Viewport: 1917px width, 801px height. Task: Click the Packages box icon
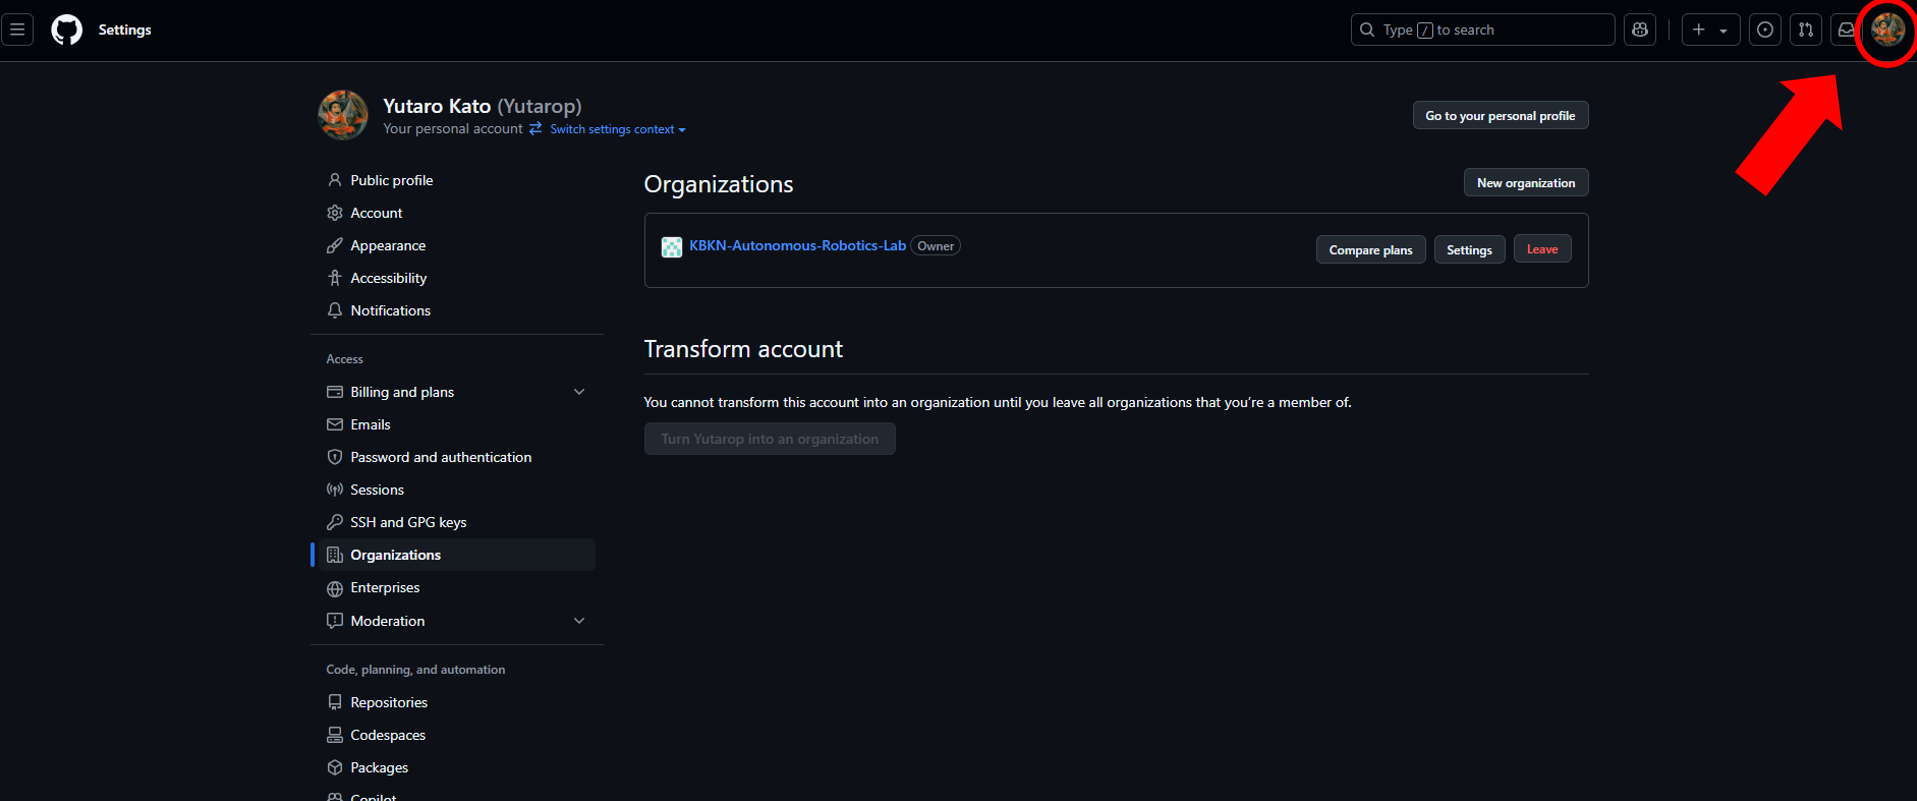click(x=335, y=768)
